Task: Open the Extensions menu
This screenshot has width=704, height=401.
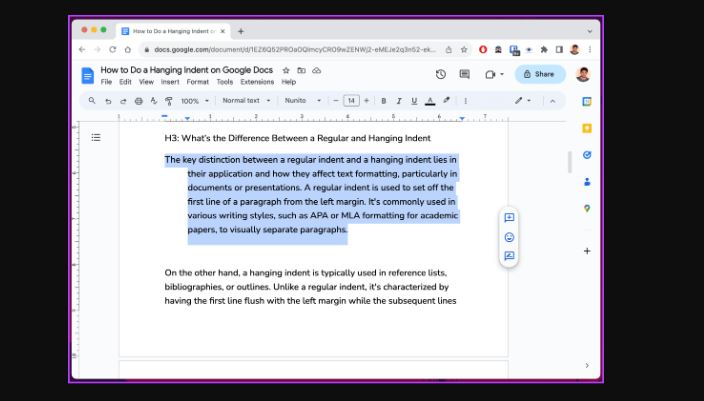Action: click(257, 82)
